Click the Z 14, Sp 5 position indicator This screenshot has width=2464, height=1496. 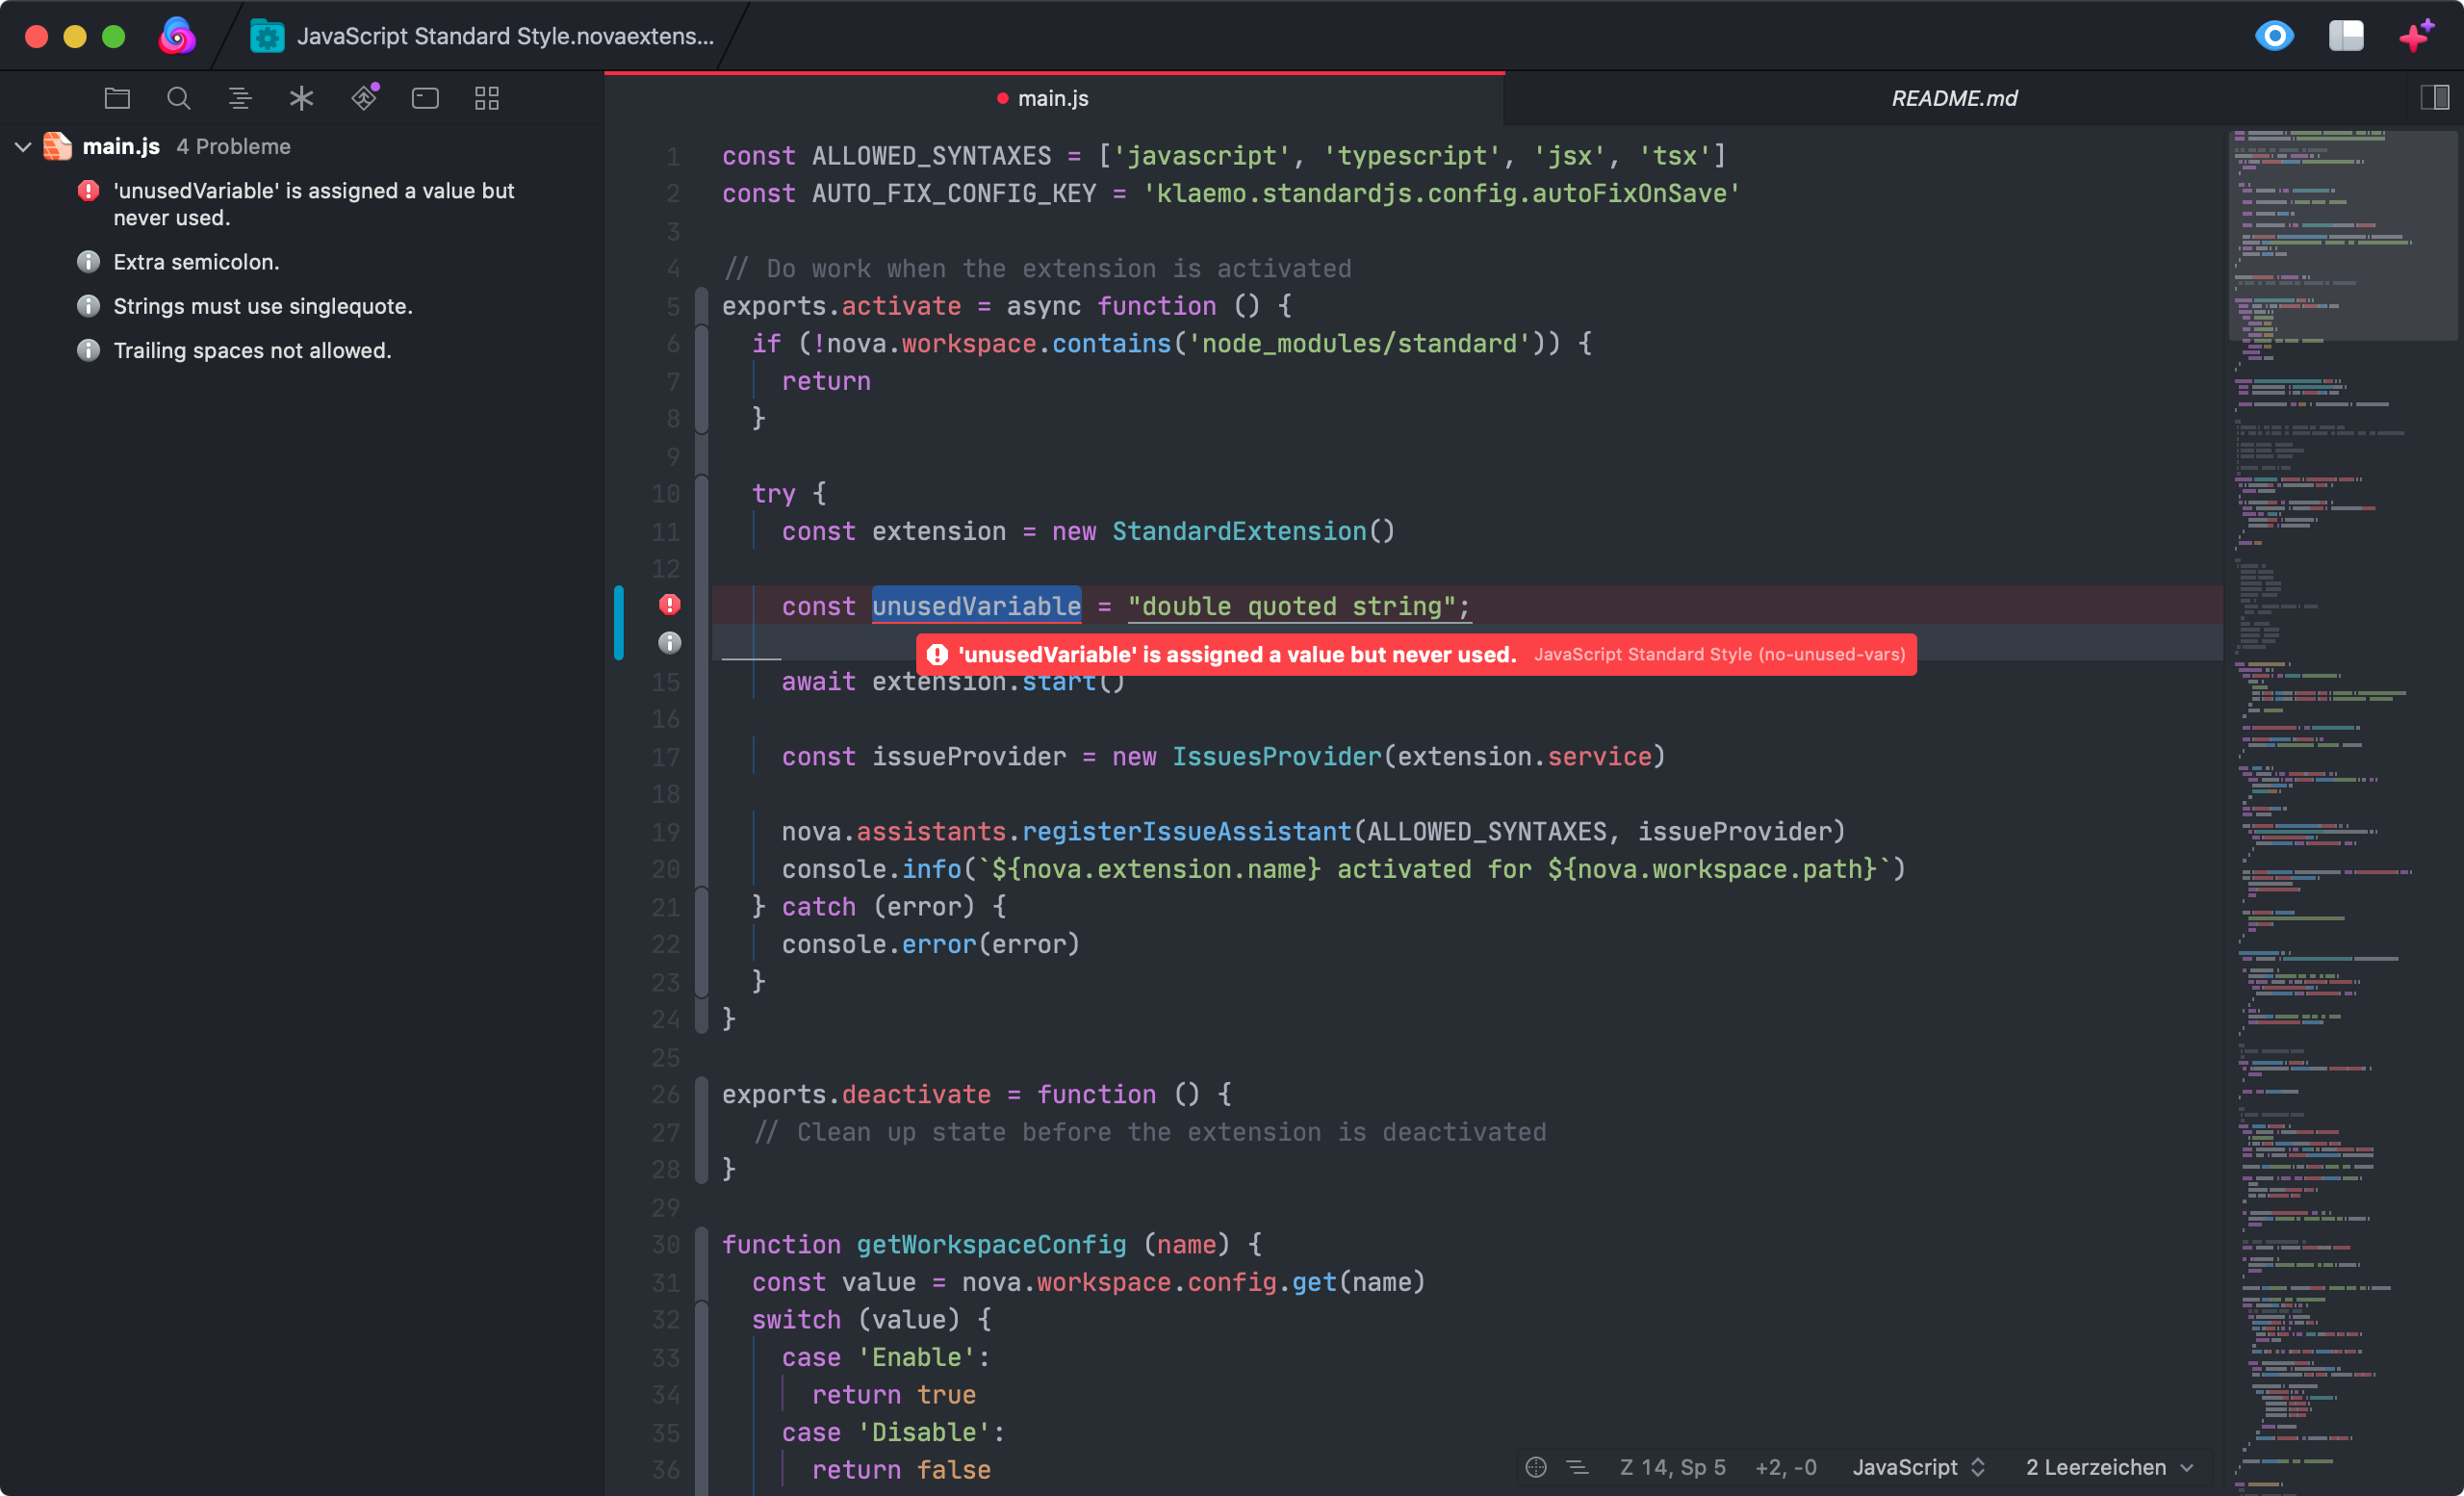tap(1672, 1466)
